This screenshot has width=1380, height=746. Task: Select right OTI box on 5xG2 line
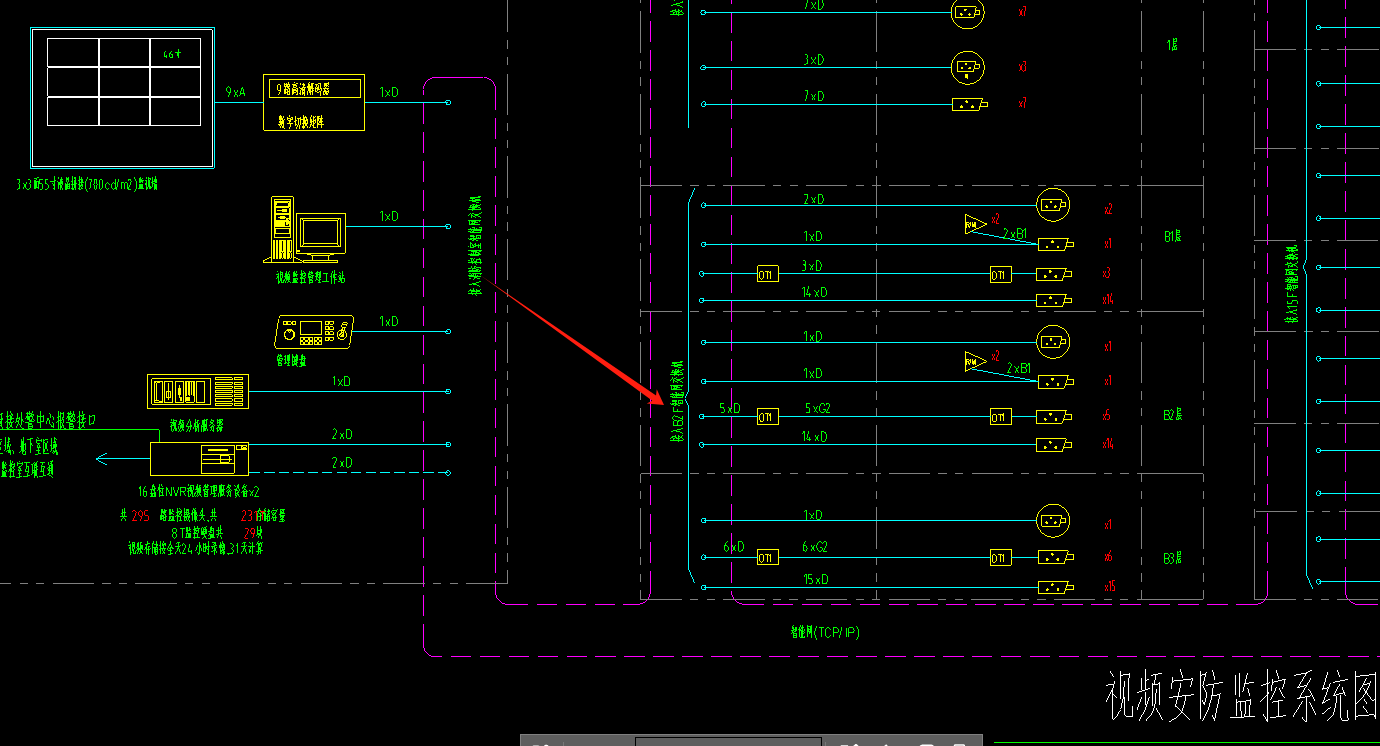coord(1000,416)
